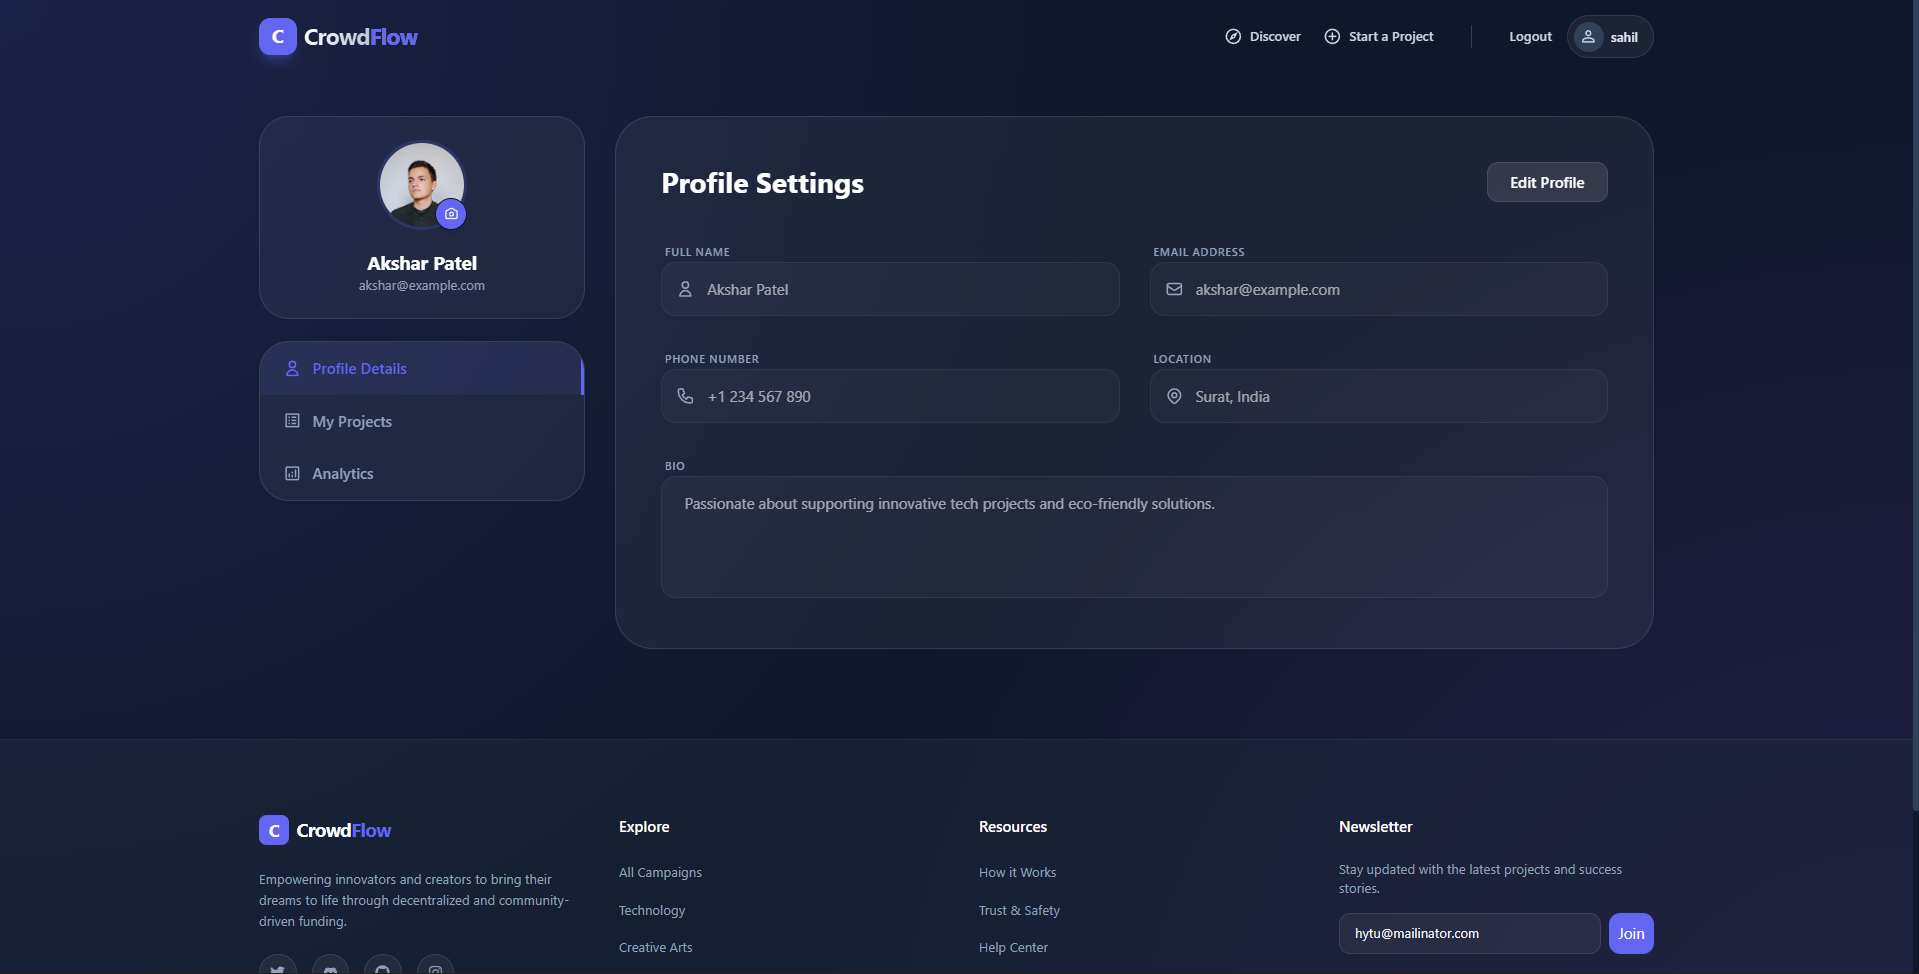Click the CrowdFlow logo in the footer

click(325, 830)
